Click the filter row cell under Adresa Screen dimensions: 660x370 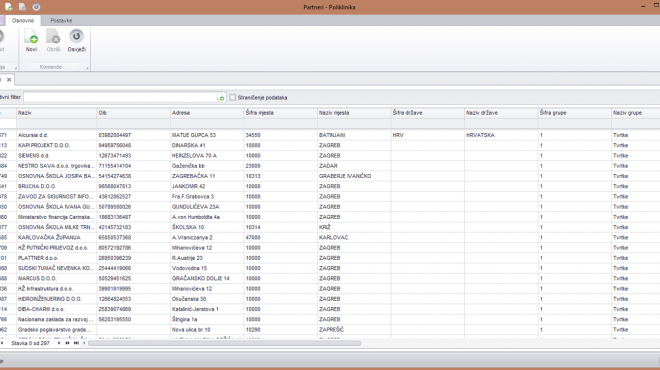point(207,124)
